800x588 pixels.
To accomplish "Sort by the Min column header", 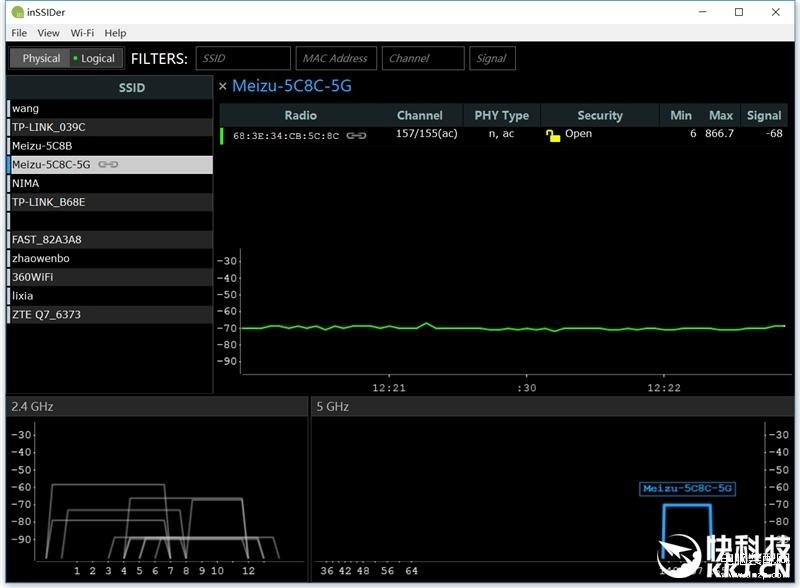I will tap(681, 115).
